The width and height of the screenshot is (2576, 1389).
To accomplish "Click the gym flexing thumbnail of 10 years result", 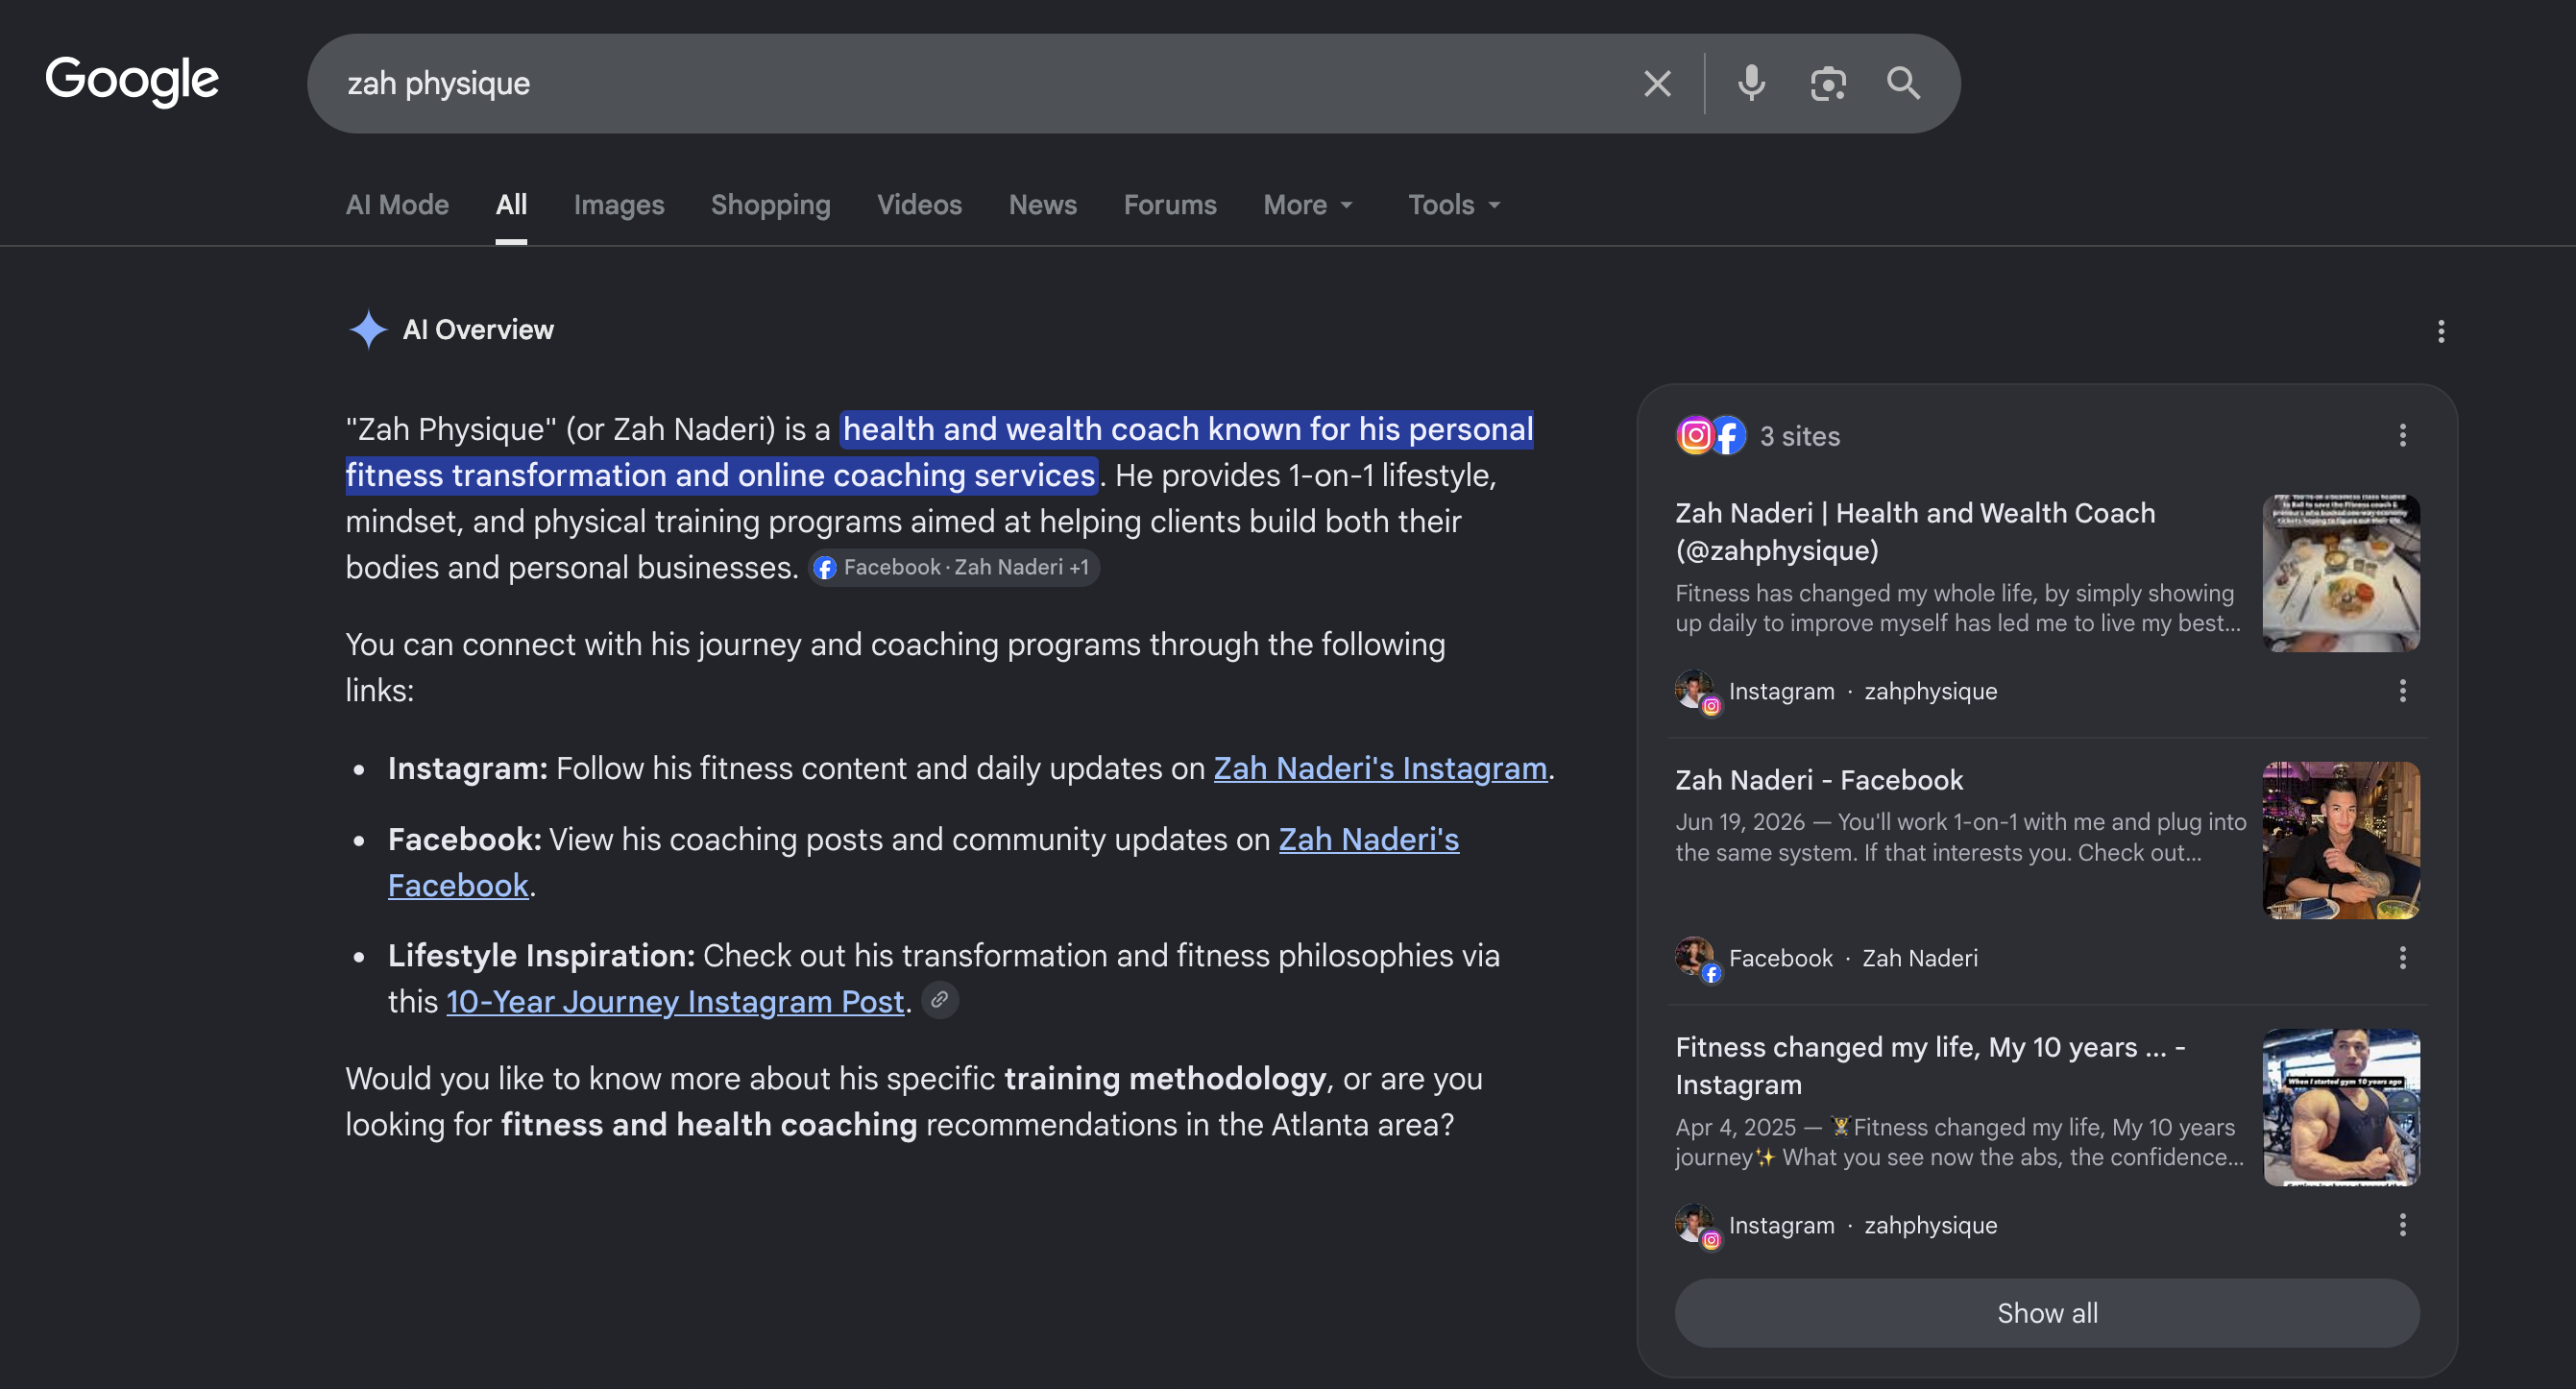I will coord(2341,1107).
